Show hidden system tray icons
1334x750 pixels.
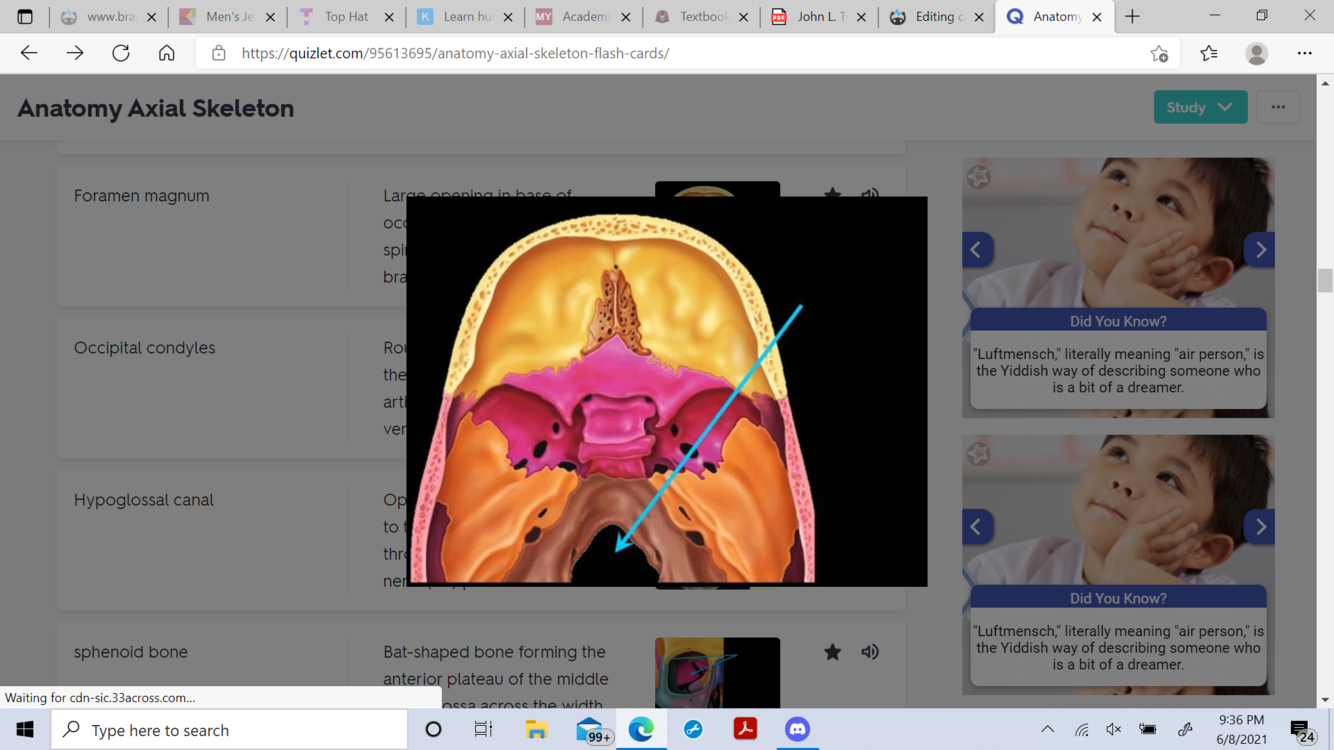[x=1047, y=730]
